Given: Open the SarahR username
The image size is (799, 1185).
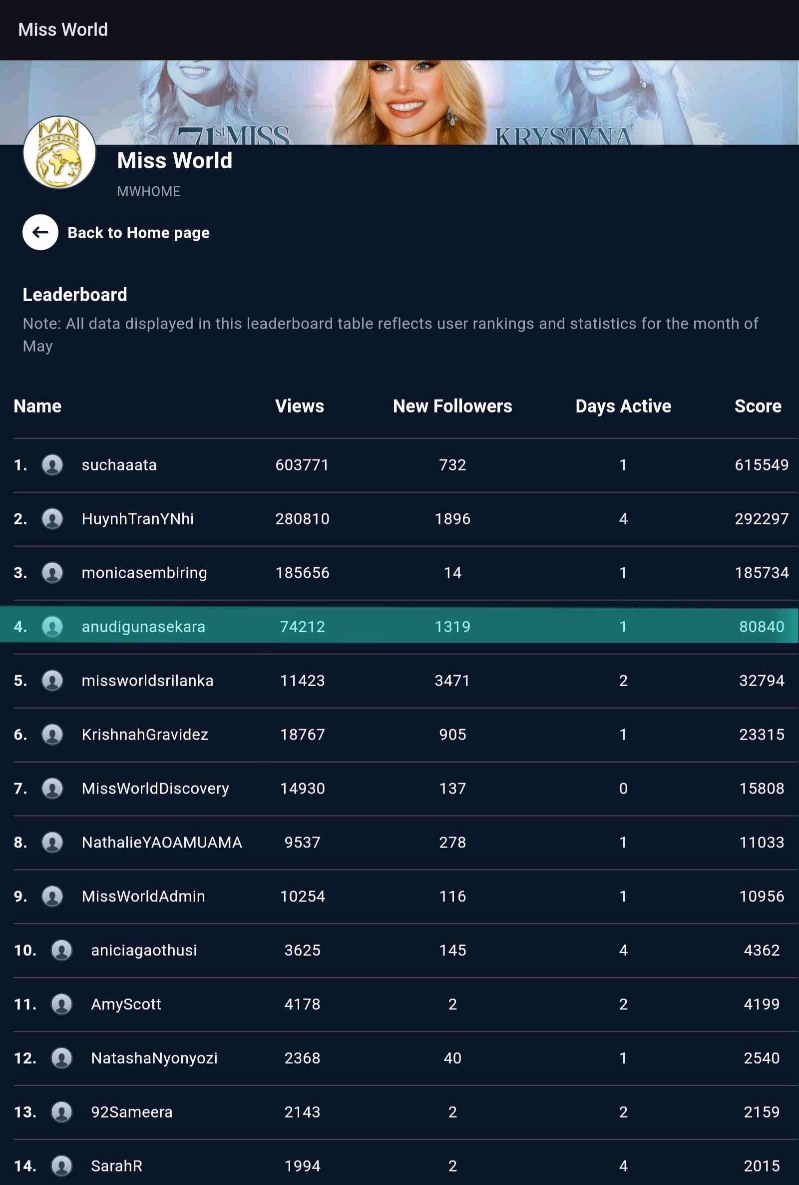Looking at the screenshot, I should tap(116, 1165).
